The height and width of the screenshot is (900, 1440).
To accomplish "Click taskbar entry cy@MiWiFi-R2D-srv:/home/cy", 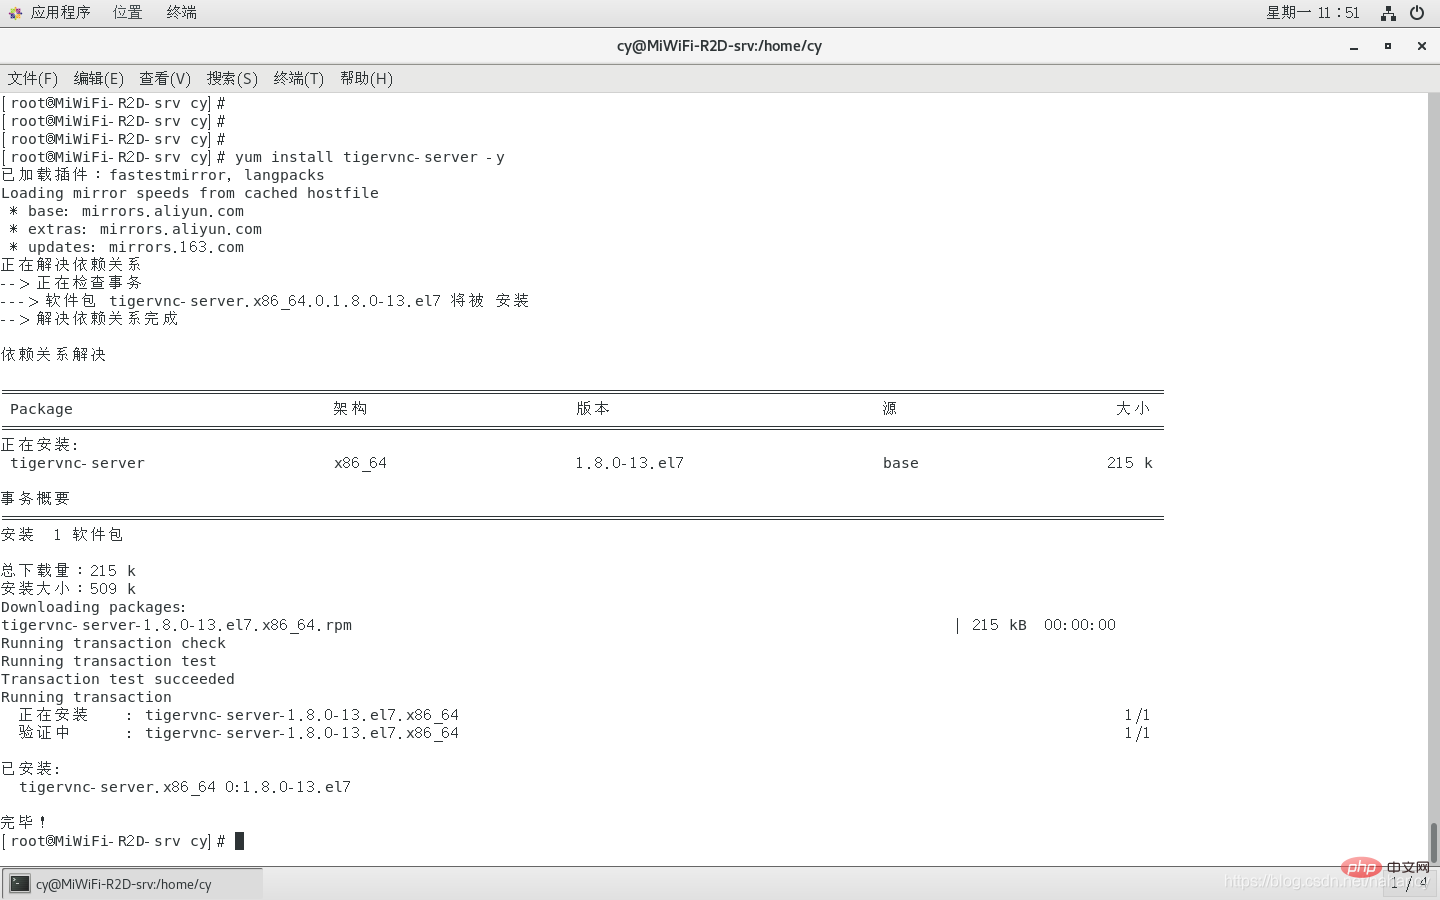I will coord(132,884).
